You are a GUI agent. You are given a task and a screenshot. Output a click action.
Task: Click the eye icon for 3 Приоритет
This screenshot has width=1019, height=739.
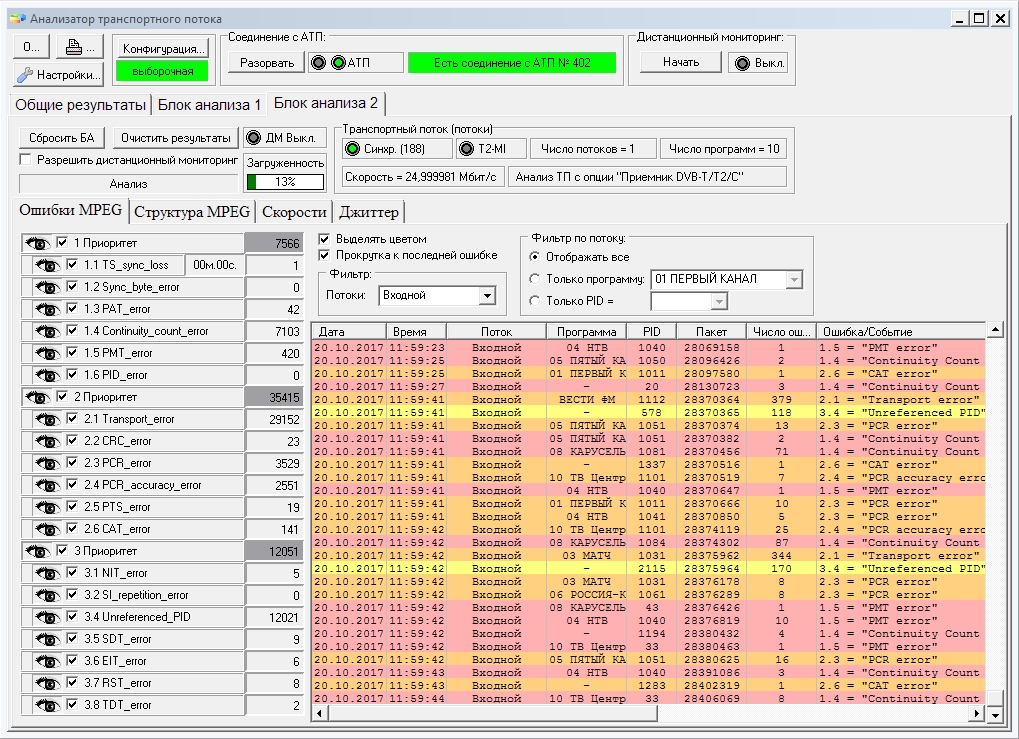click(x=37, y=551)
